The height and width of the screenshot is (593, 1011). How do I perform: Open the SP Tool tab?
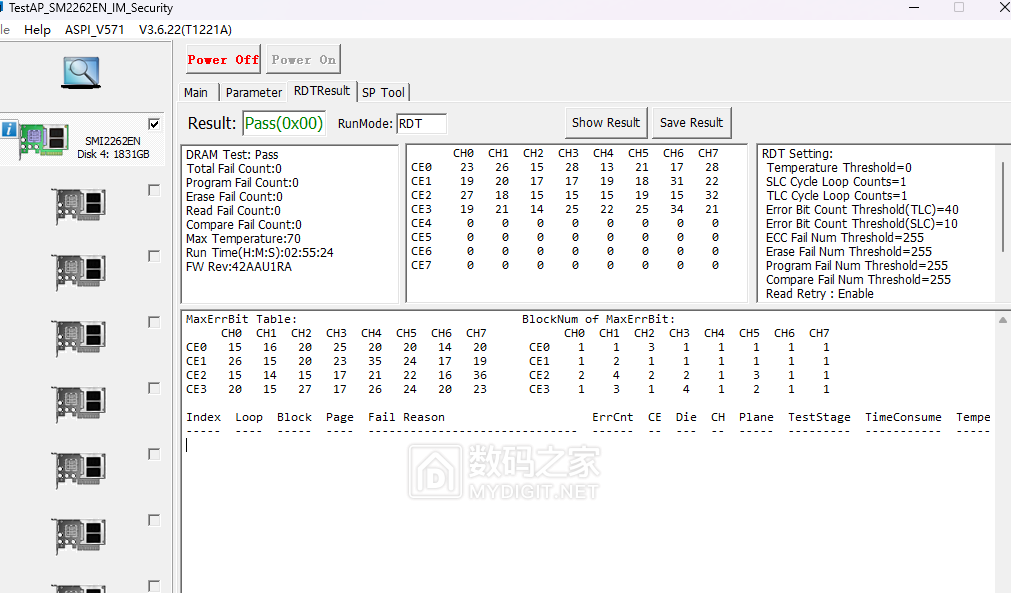pos(383,92)
